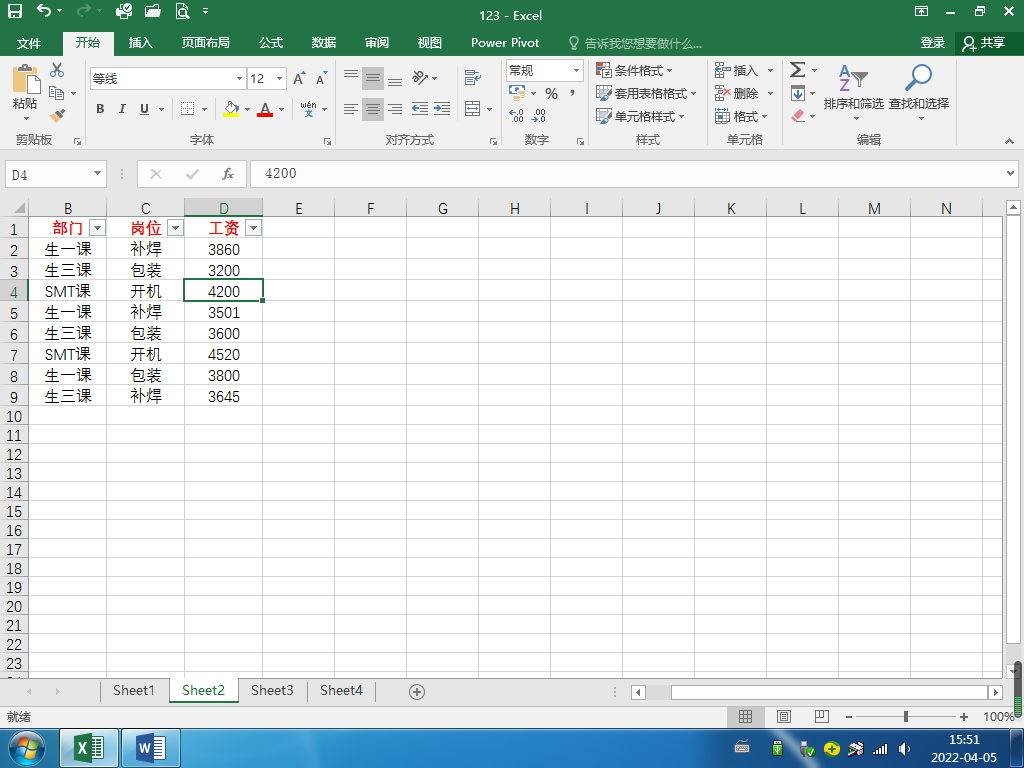Undo the last action

44,11
